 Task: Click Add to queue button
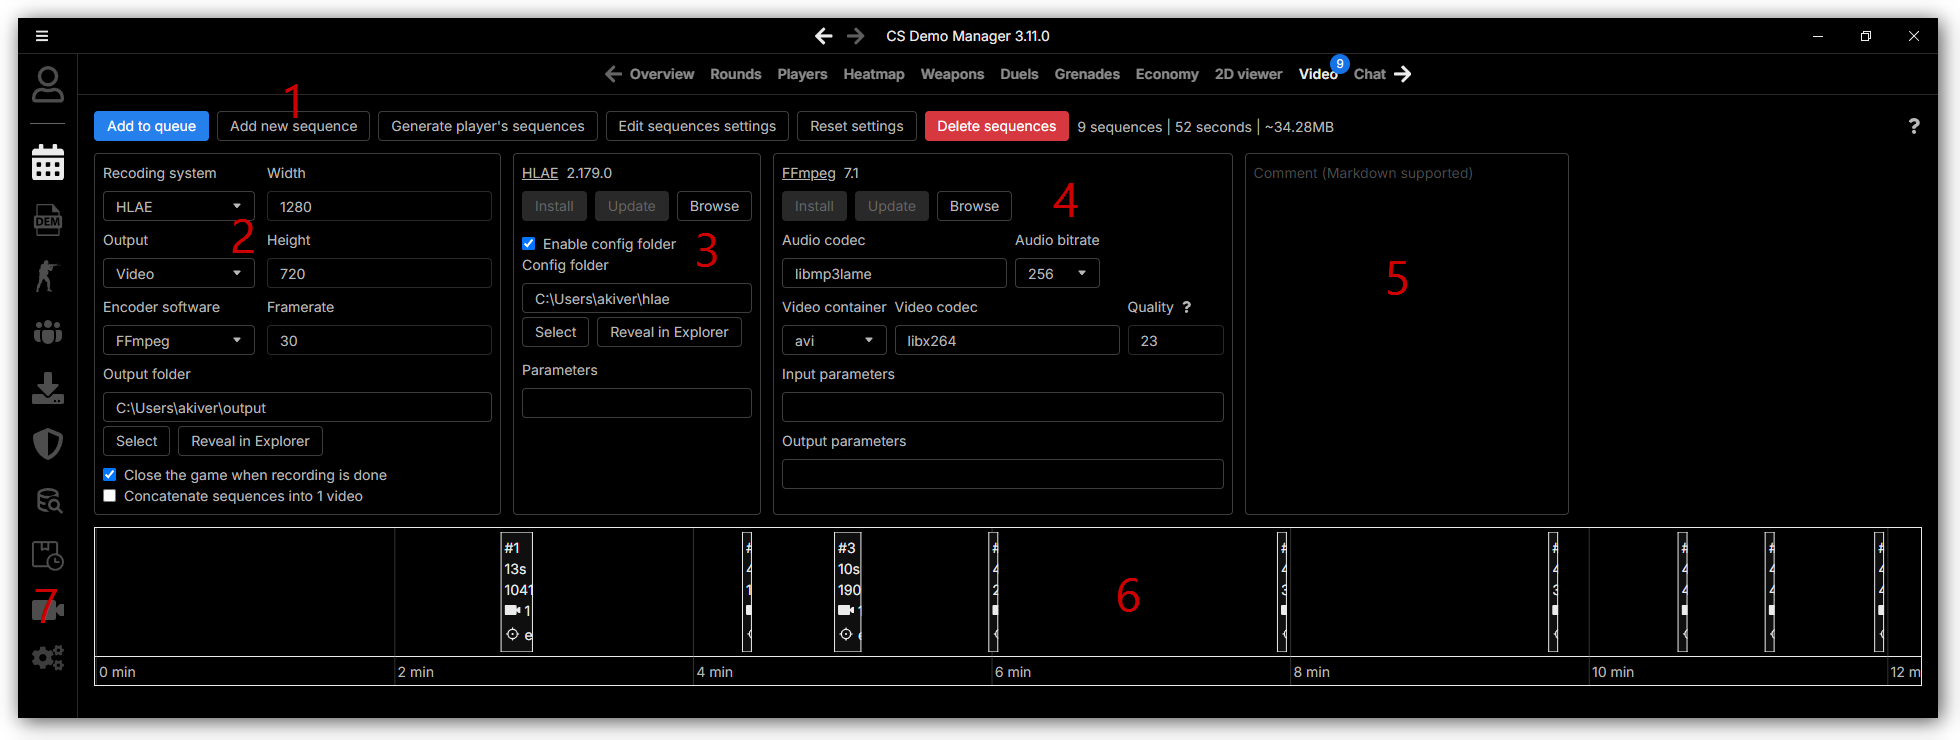click(x=152, y=126)
